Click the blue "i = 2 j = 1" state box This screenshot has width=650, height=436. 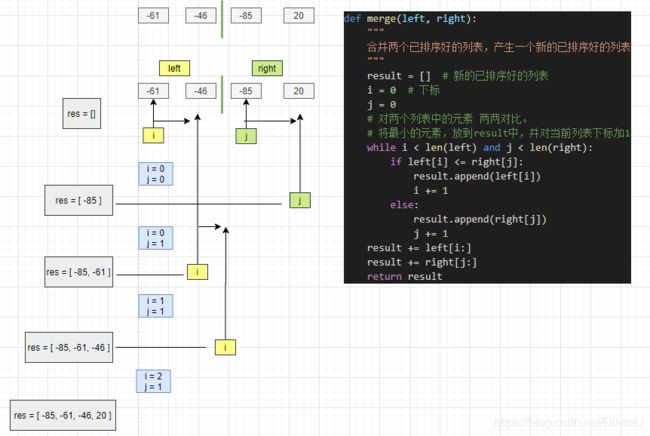click(153, 381)
